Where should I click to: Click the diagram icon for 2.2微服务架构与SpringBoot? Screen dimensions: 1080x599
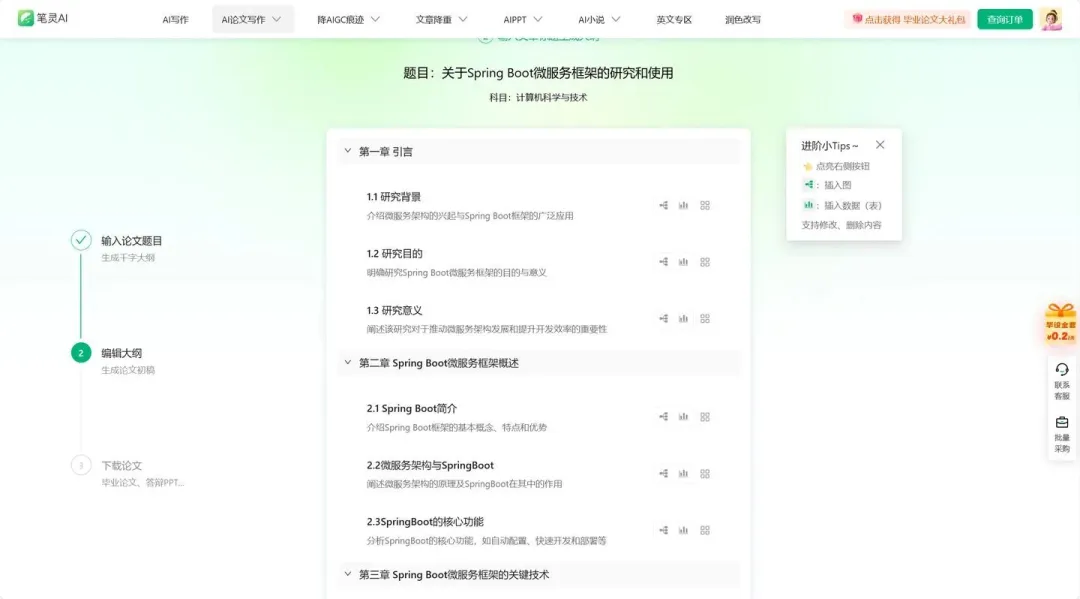tap(663, 474)
